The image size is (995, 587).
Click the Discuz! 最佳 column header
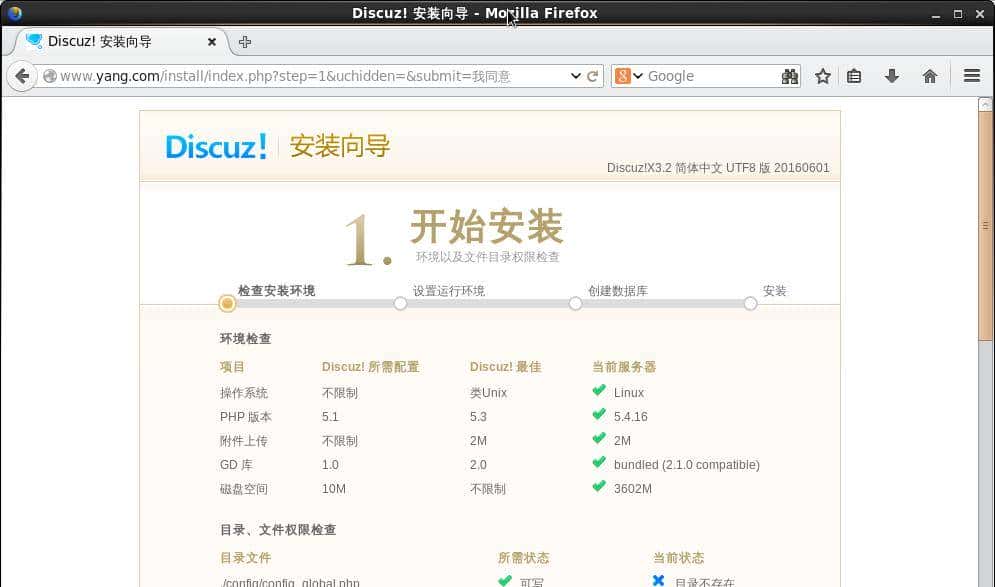click(506, 367)
